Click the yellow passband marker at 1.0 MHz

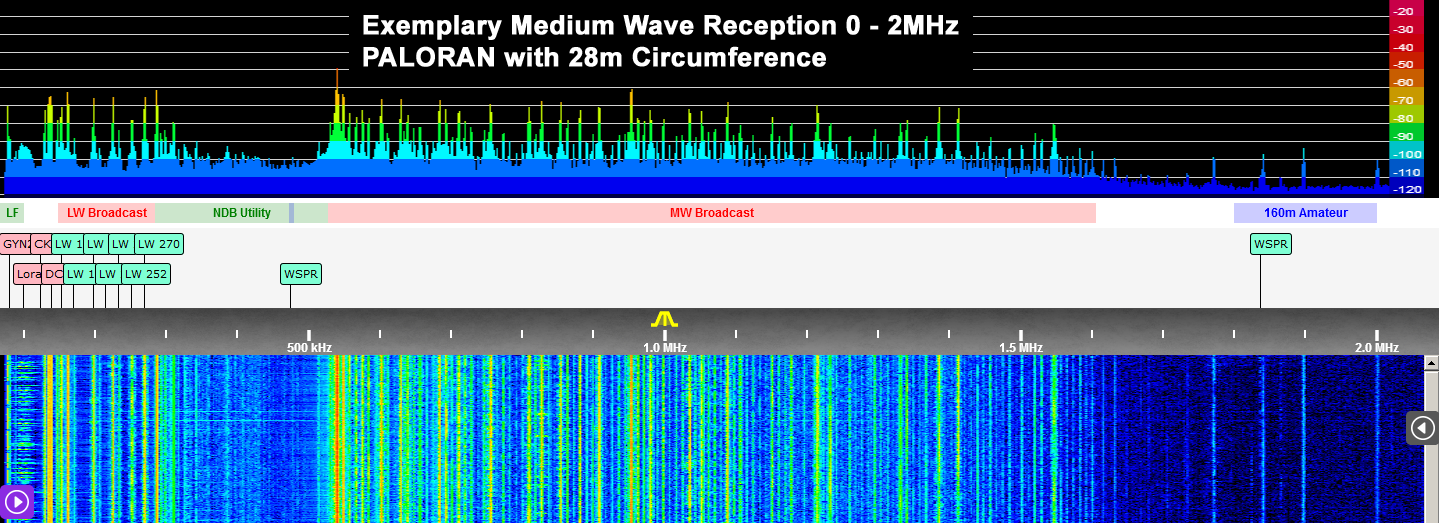664,319
